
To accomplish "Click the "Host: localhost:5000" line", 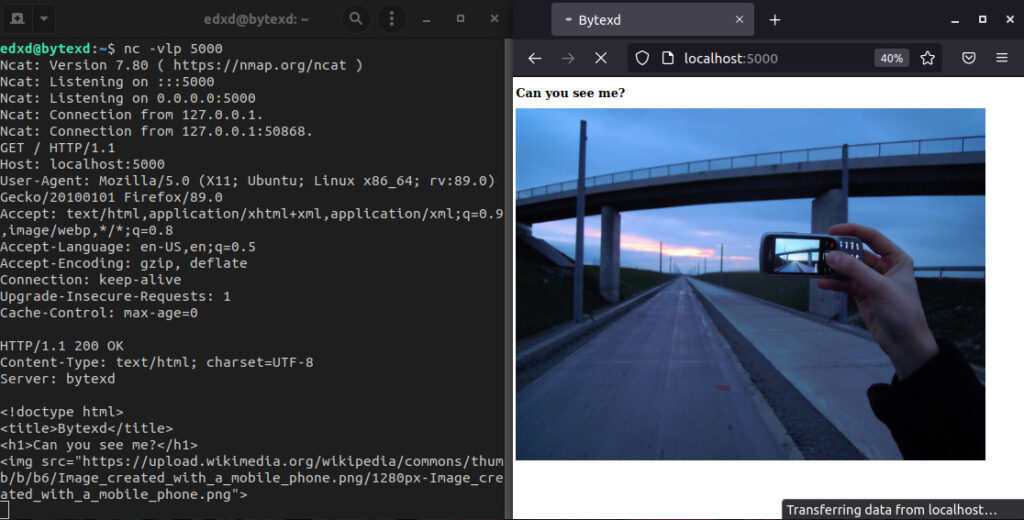I will (82, 164).
